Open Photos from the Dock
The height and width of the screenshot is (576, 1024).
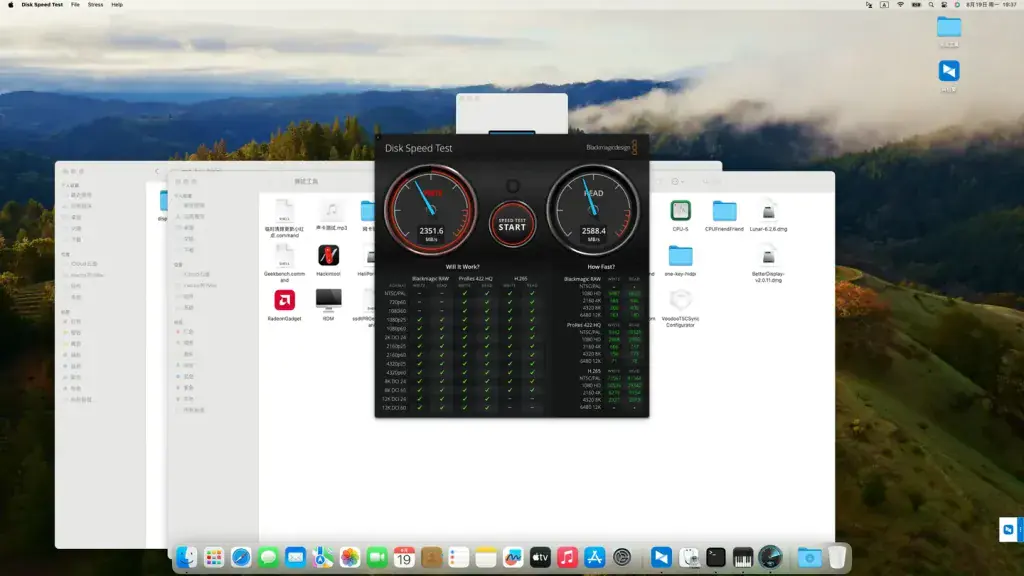tap(350, 557)
